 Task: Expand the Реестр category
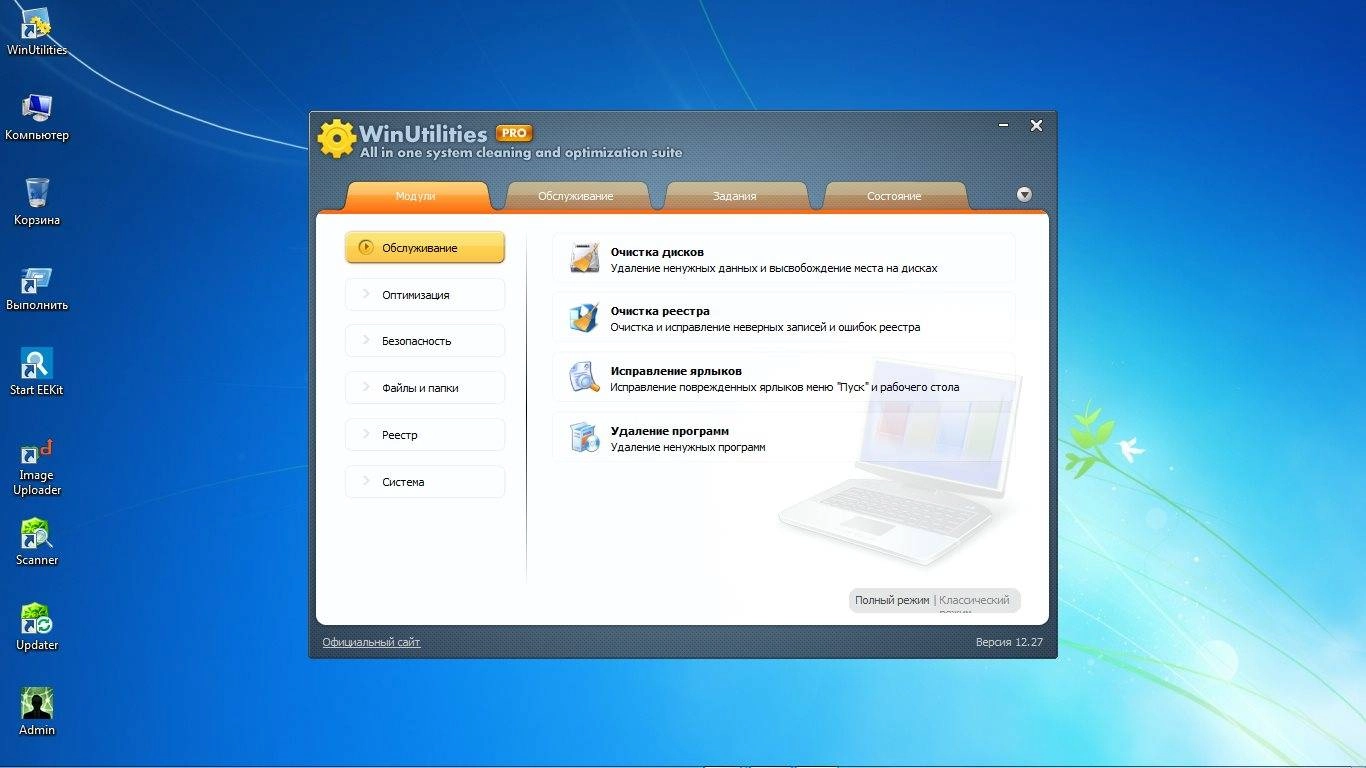pyautogui.click(x=425, y=435)
